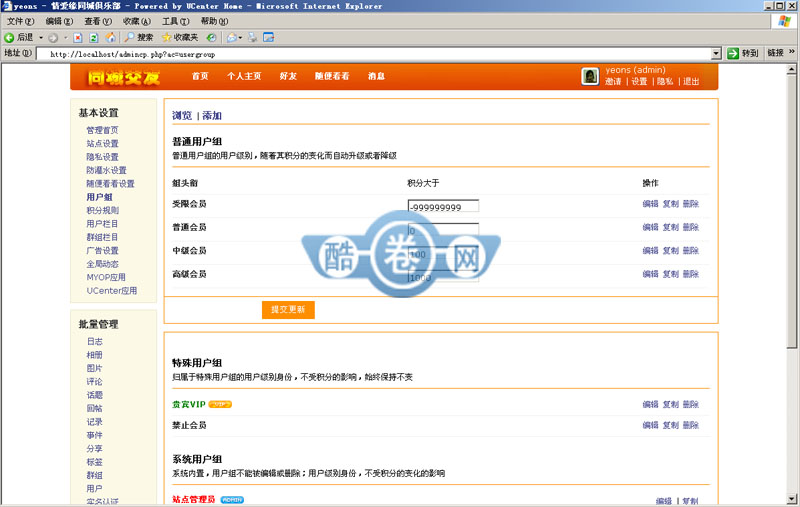Open the 查看 menu
The width and height of the screenshot is (800, 507).
(97, 21)
